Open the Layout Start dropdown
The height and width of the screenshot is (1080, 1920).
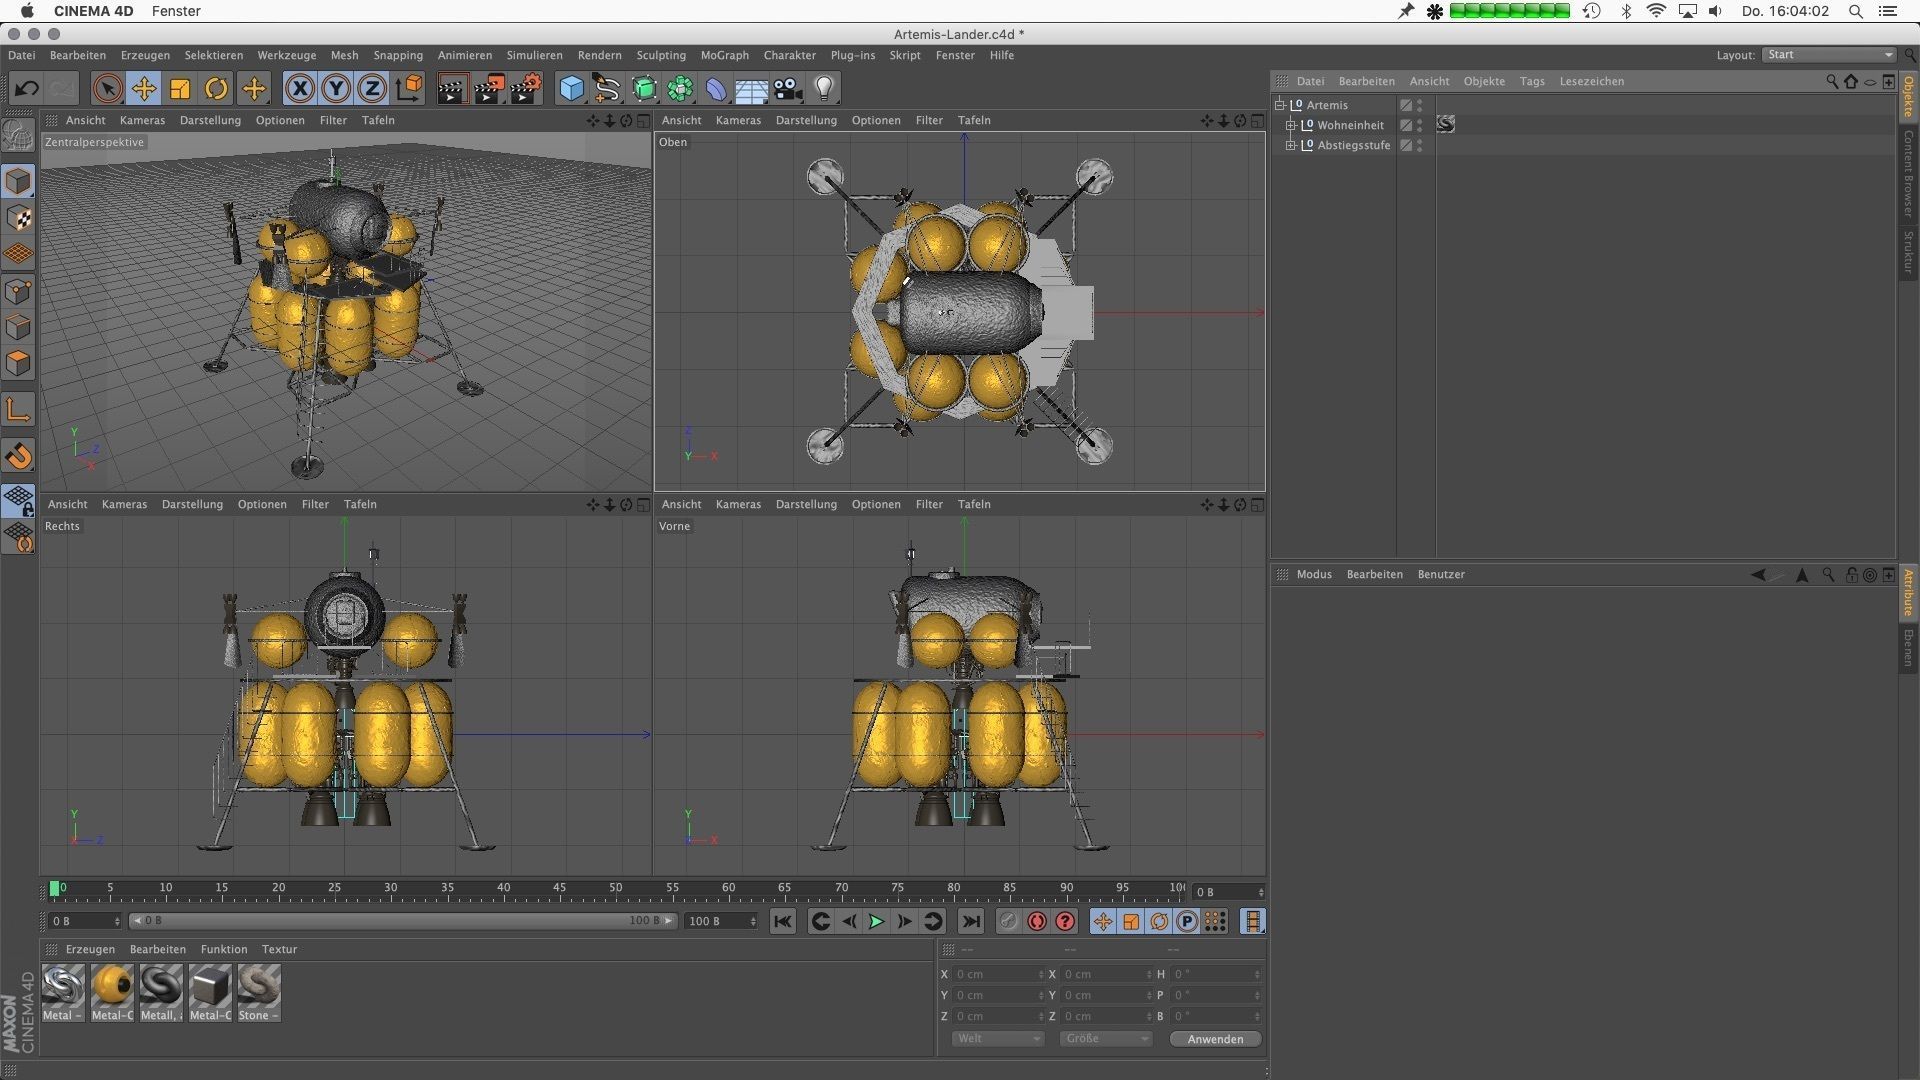[1829, 55]
